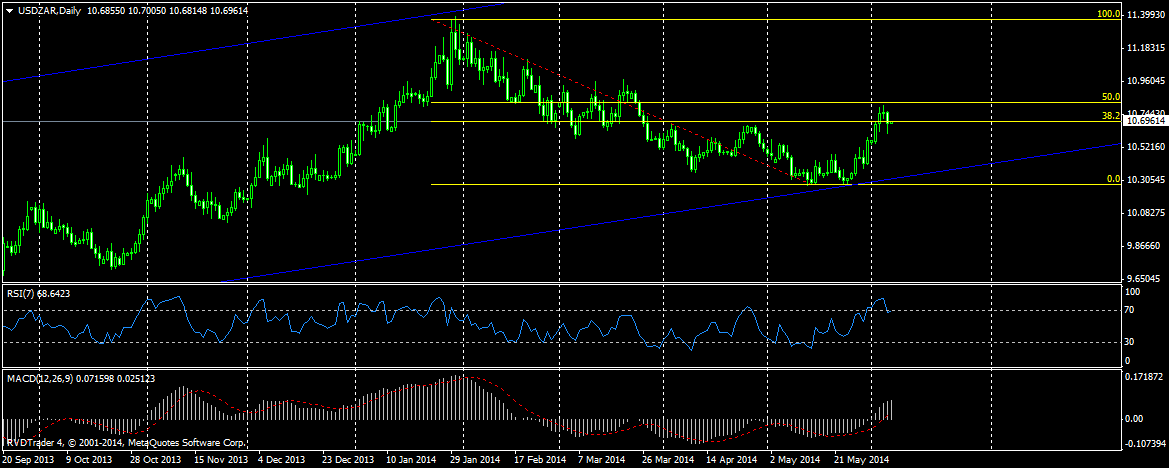This screenshot has height=468, width=1169.
Task: Click the USDZAR,Daily chart title text
Action: point(48,10)
